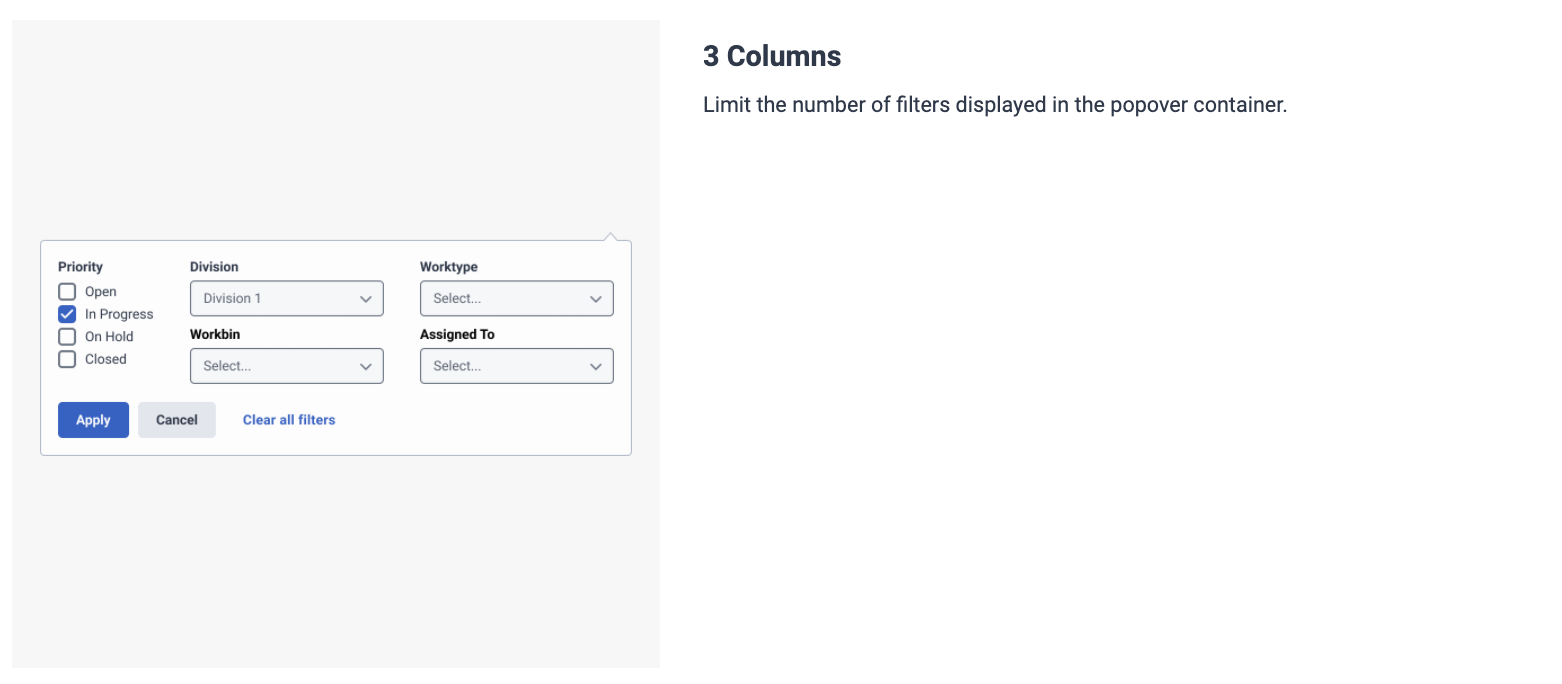Click the Division field's chevron icon
The image size is (1562, 684).
365,298
